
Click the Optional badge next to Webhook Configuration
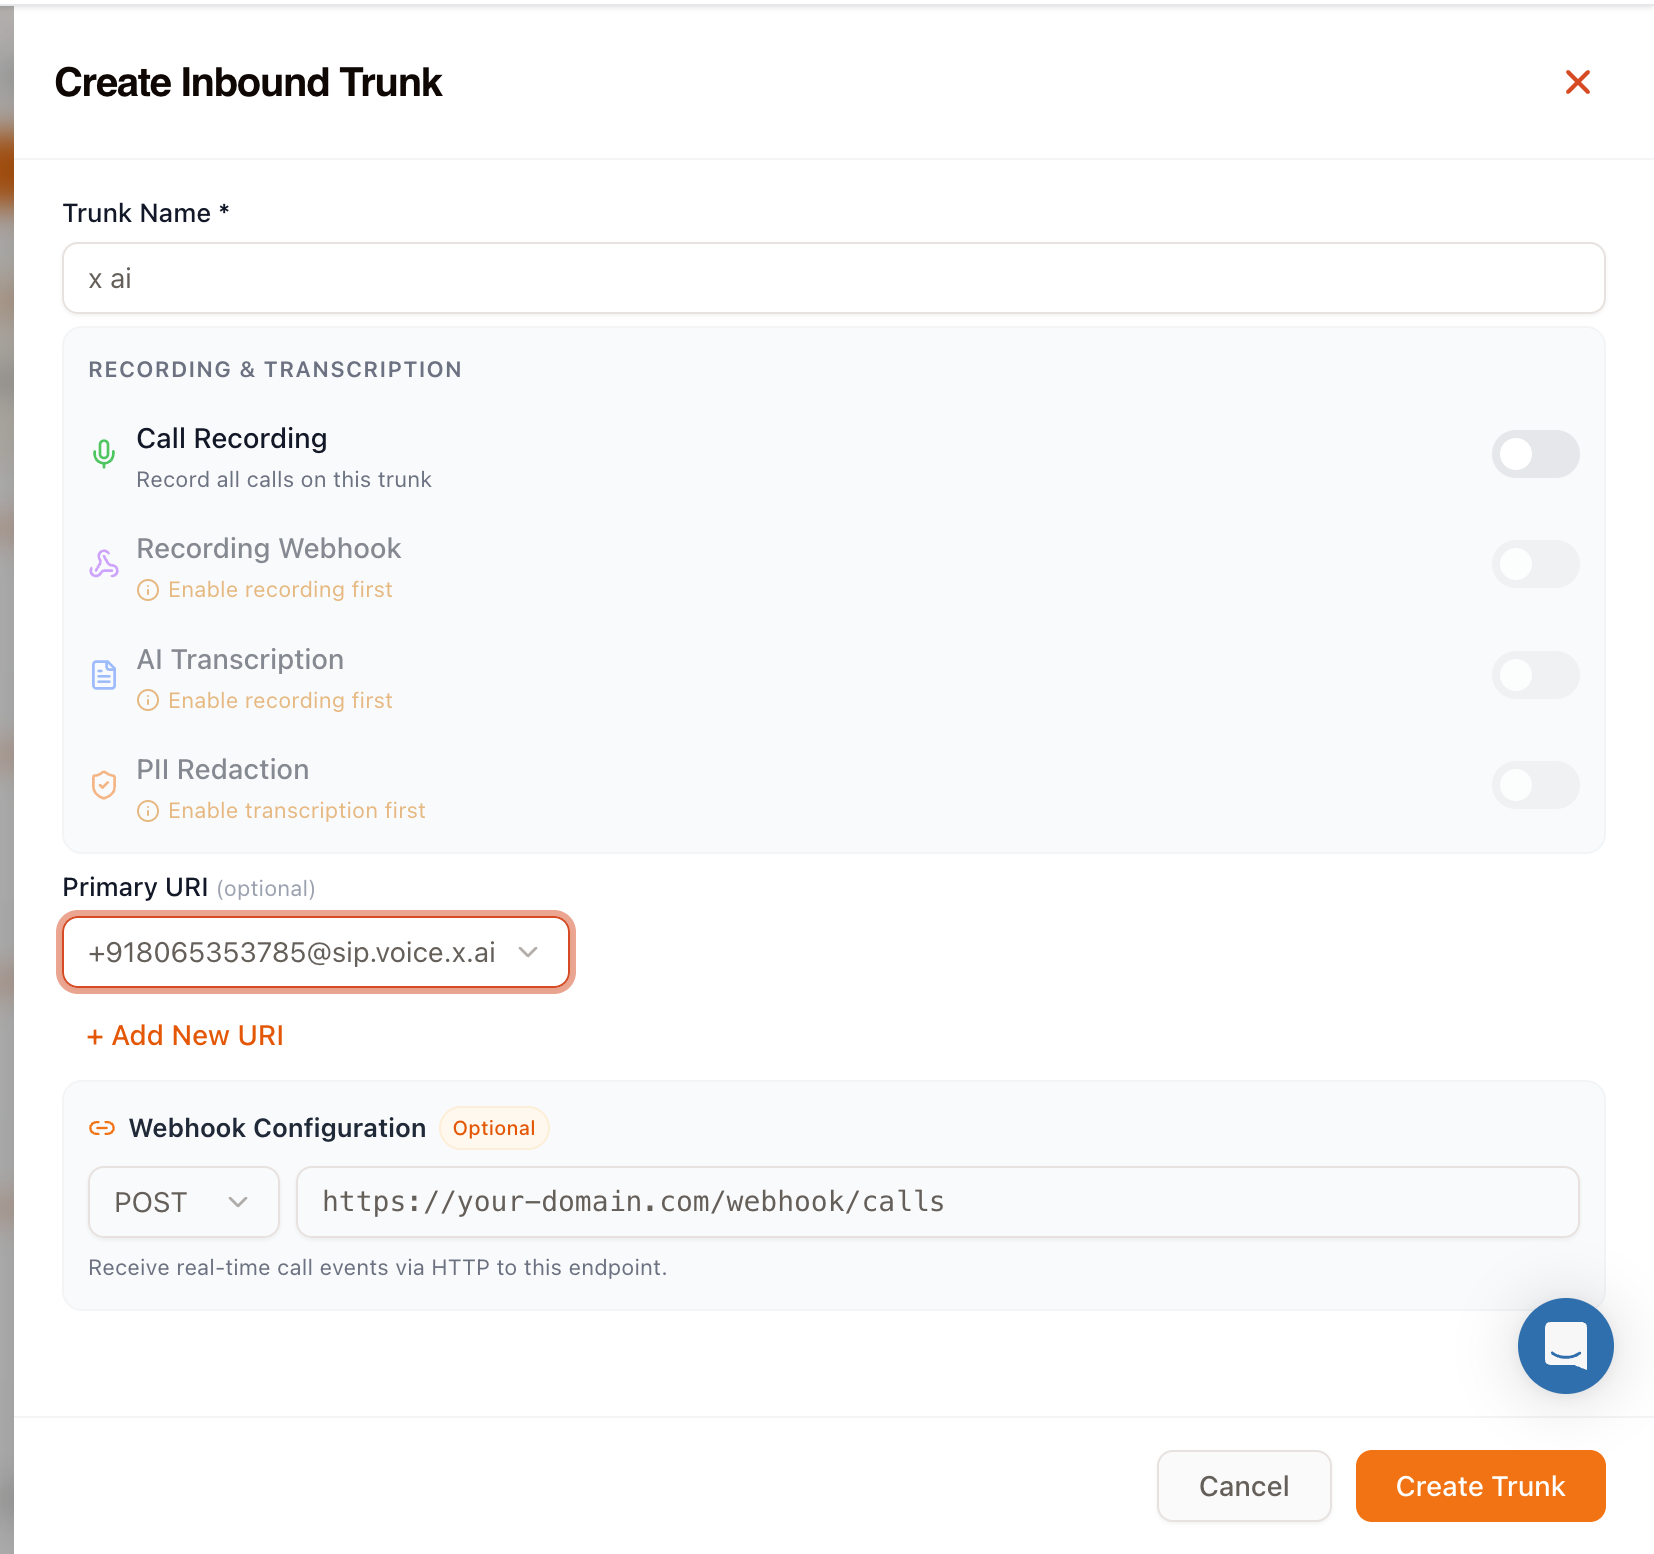[494, 1128]
